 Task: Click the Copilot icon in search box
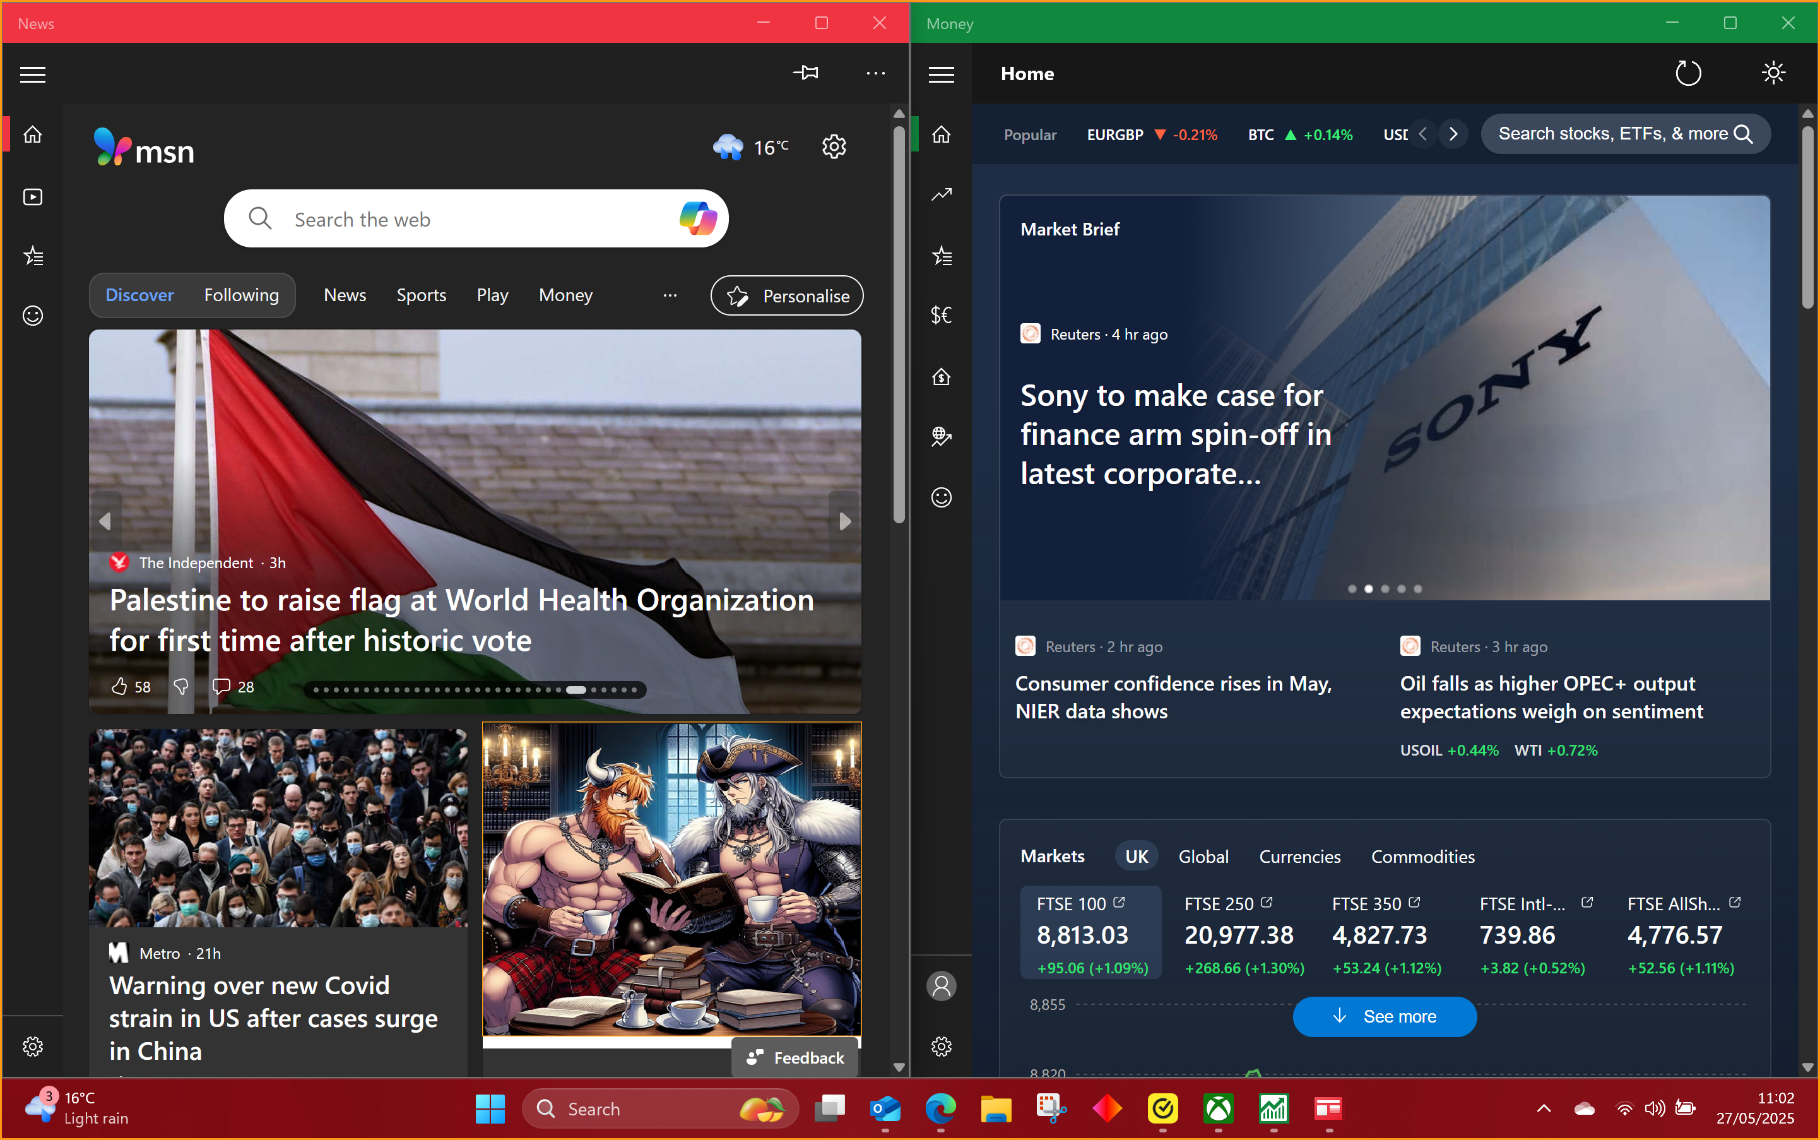[x=698, y=218]
